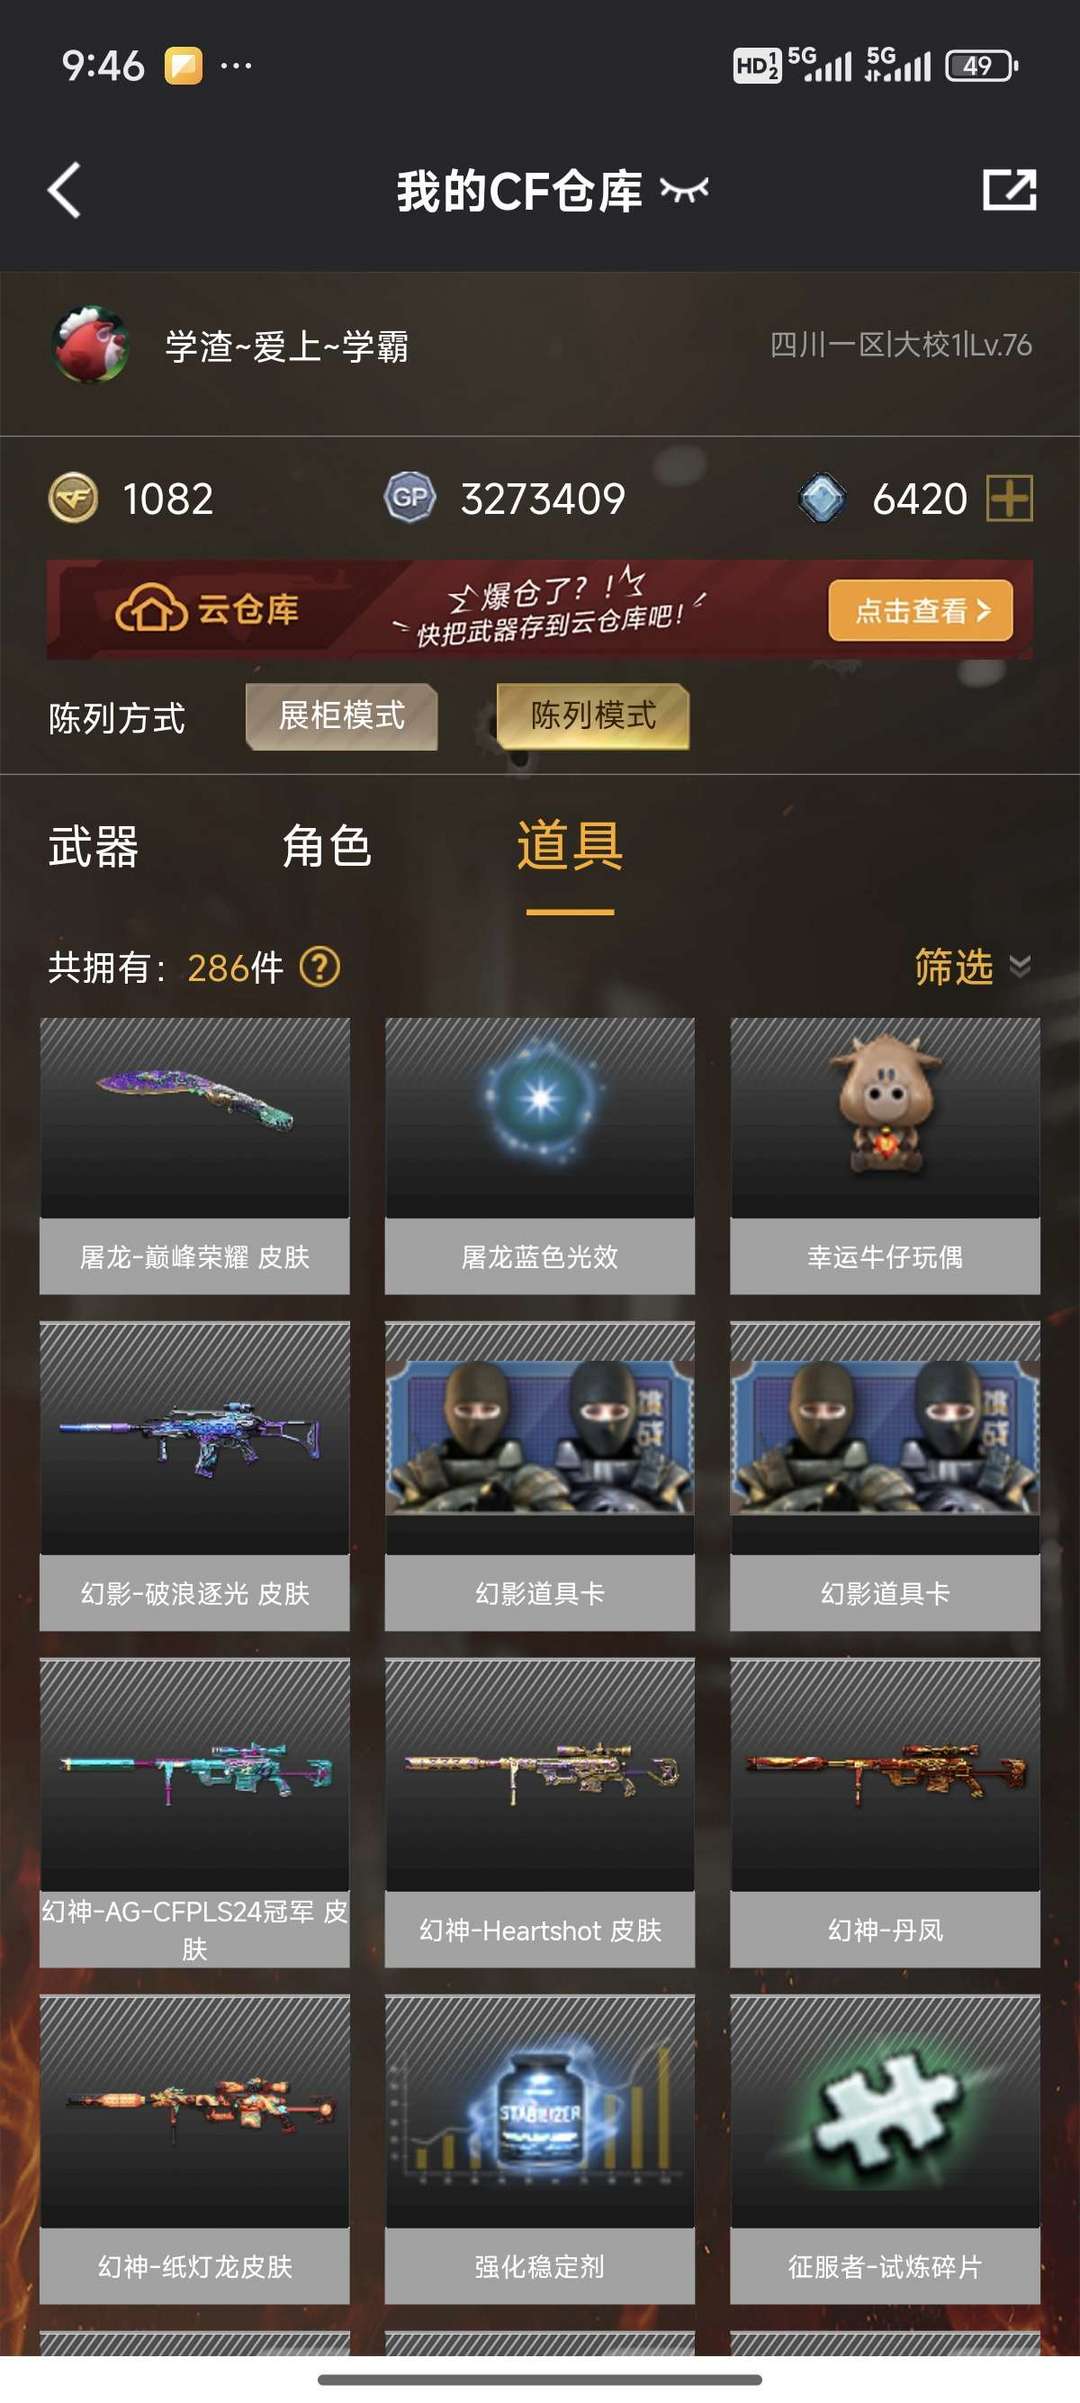1080x2403 pixels.
Task: Click the chevron next to 筛选
Action: coord(1020,967)
